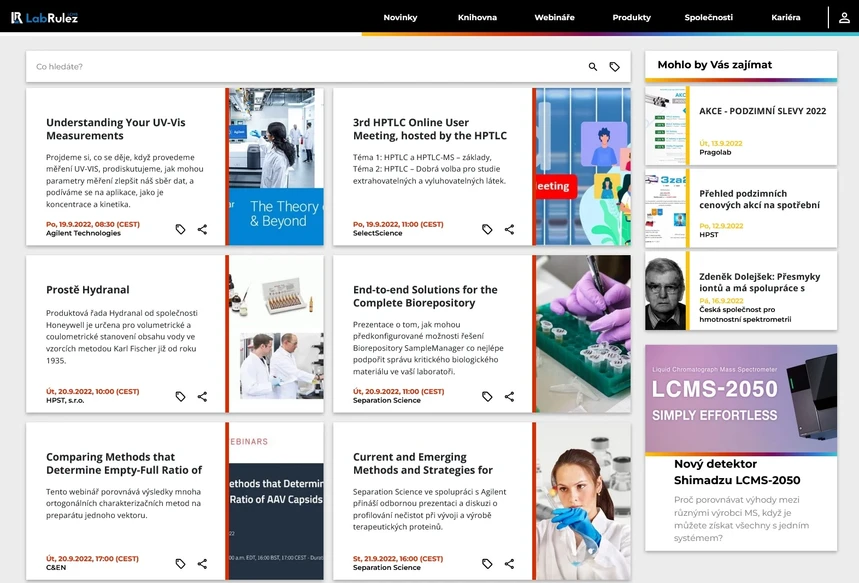Open the user account icon

coord(844,18)
